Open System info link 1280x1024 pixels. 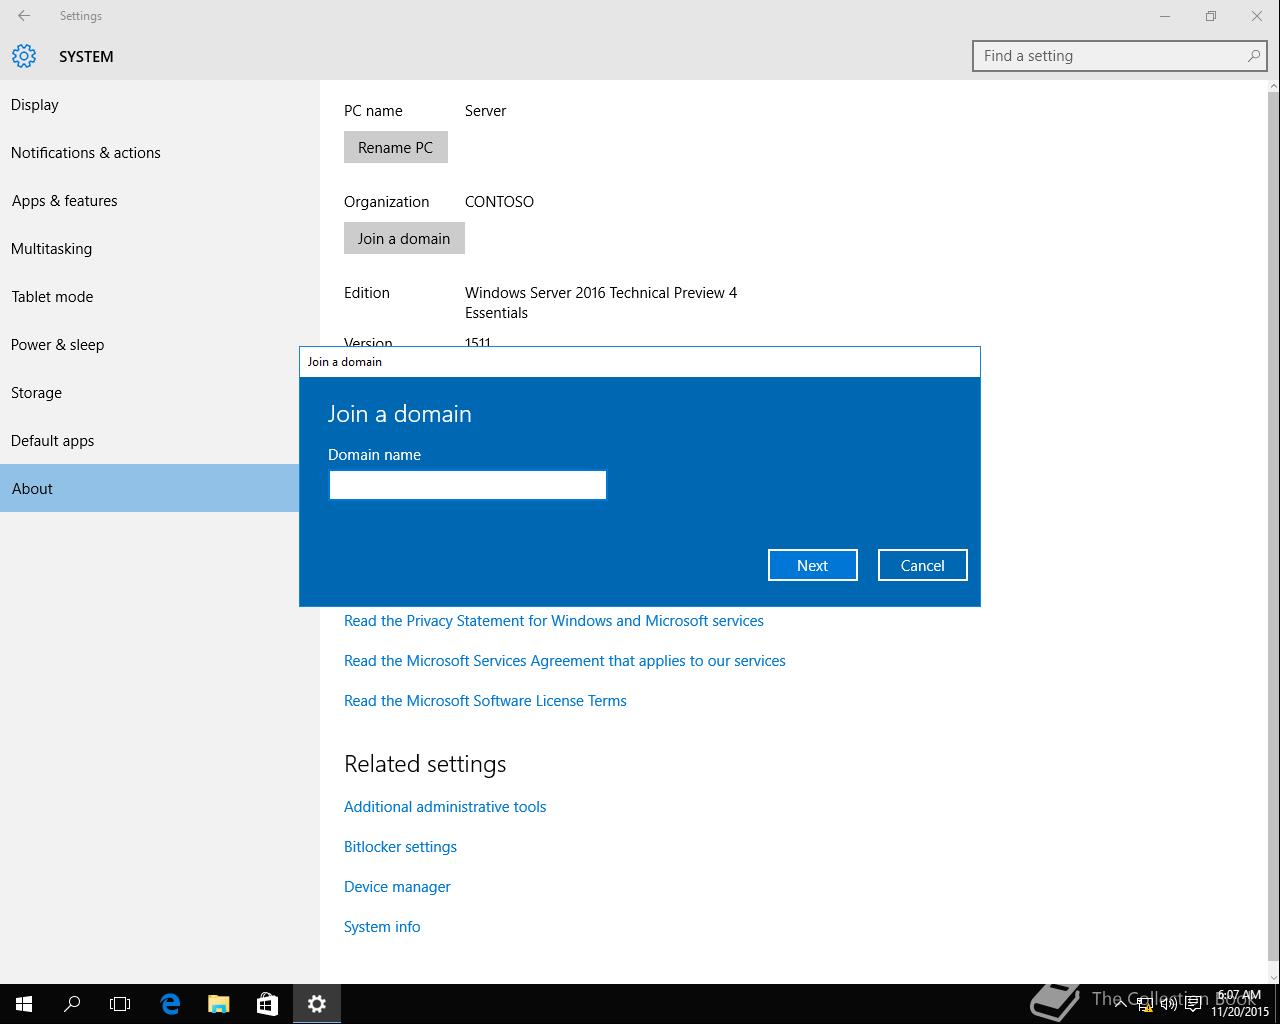point(382,927)
